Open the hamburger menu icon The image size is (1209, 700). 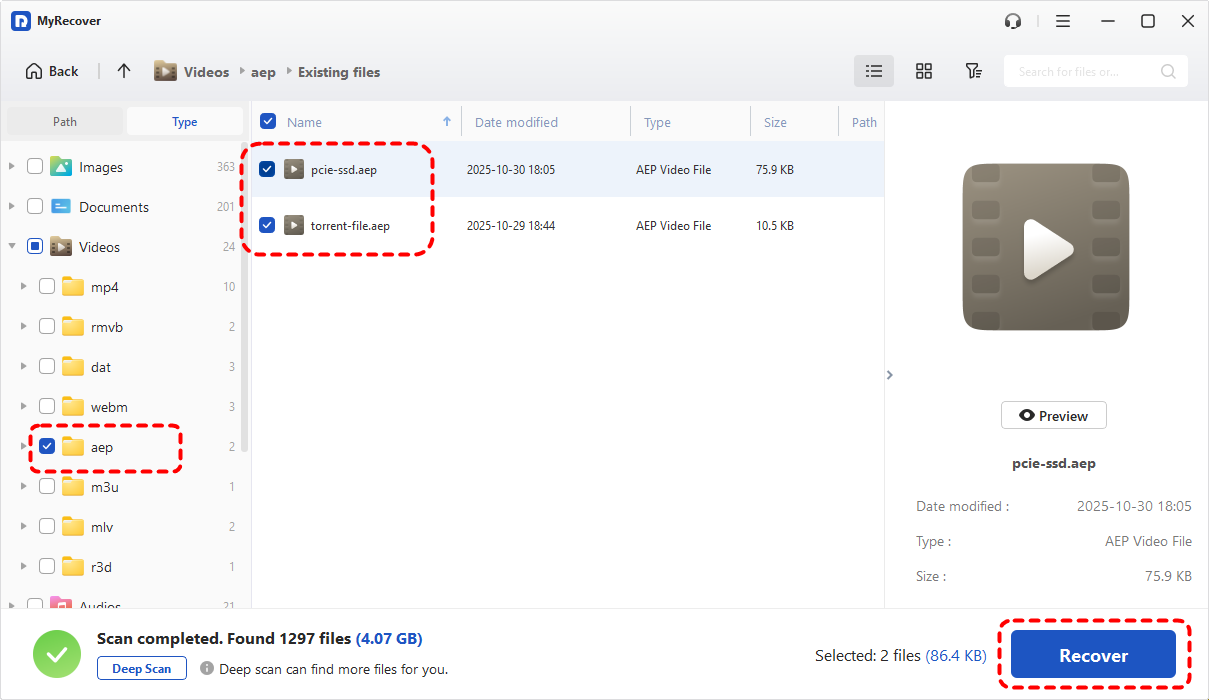(1063, 21)
